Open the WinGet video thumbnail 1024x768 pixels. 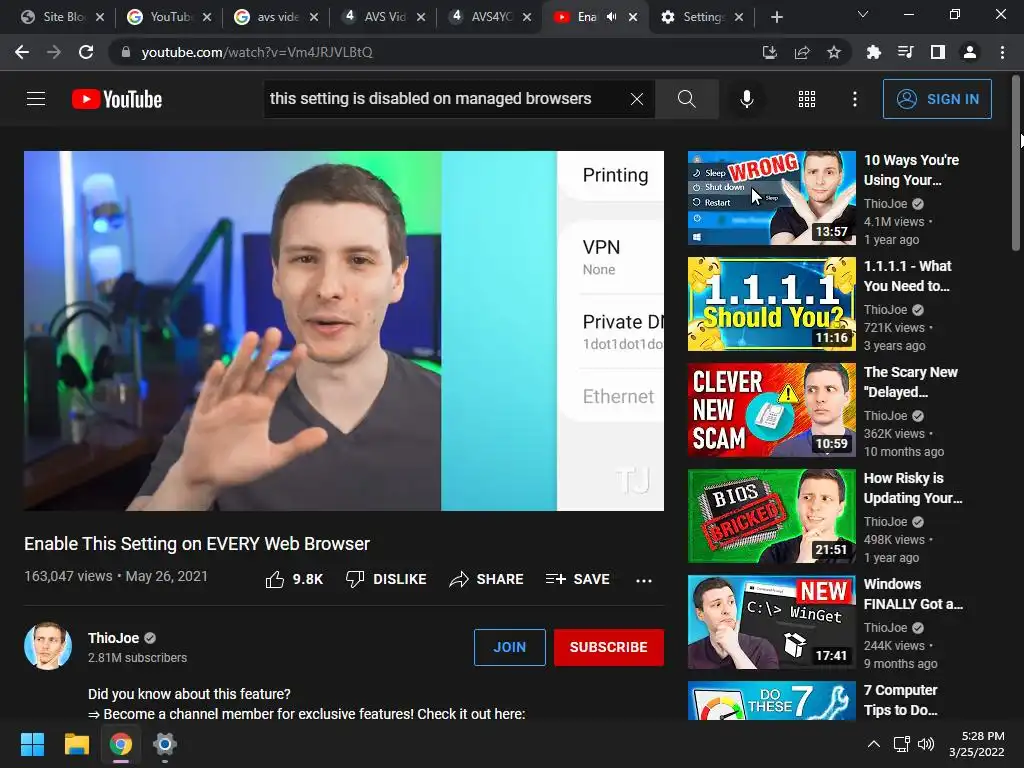[x=771, y=622]
